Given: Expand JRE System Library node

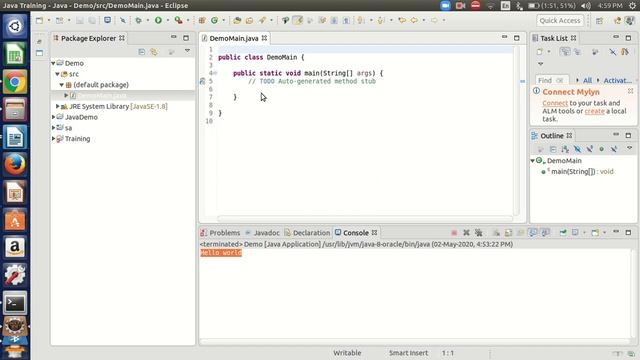Looking at the screenshot, I should pyautogui.click(x=58, y=106).
